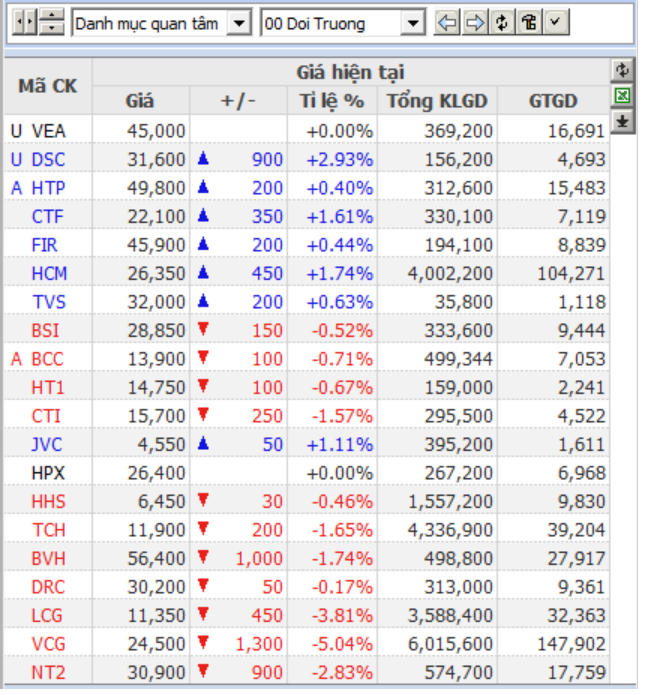648x695 pixels.
Task: Select the CTI stock code
Action: tap(46, 416)
